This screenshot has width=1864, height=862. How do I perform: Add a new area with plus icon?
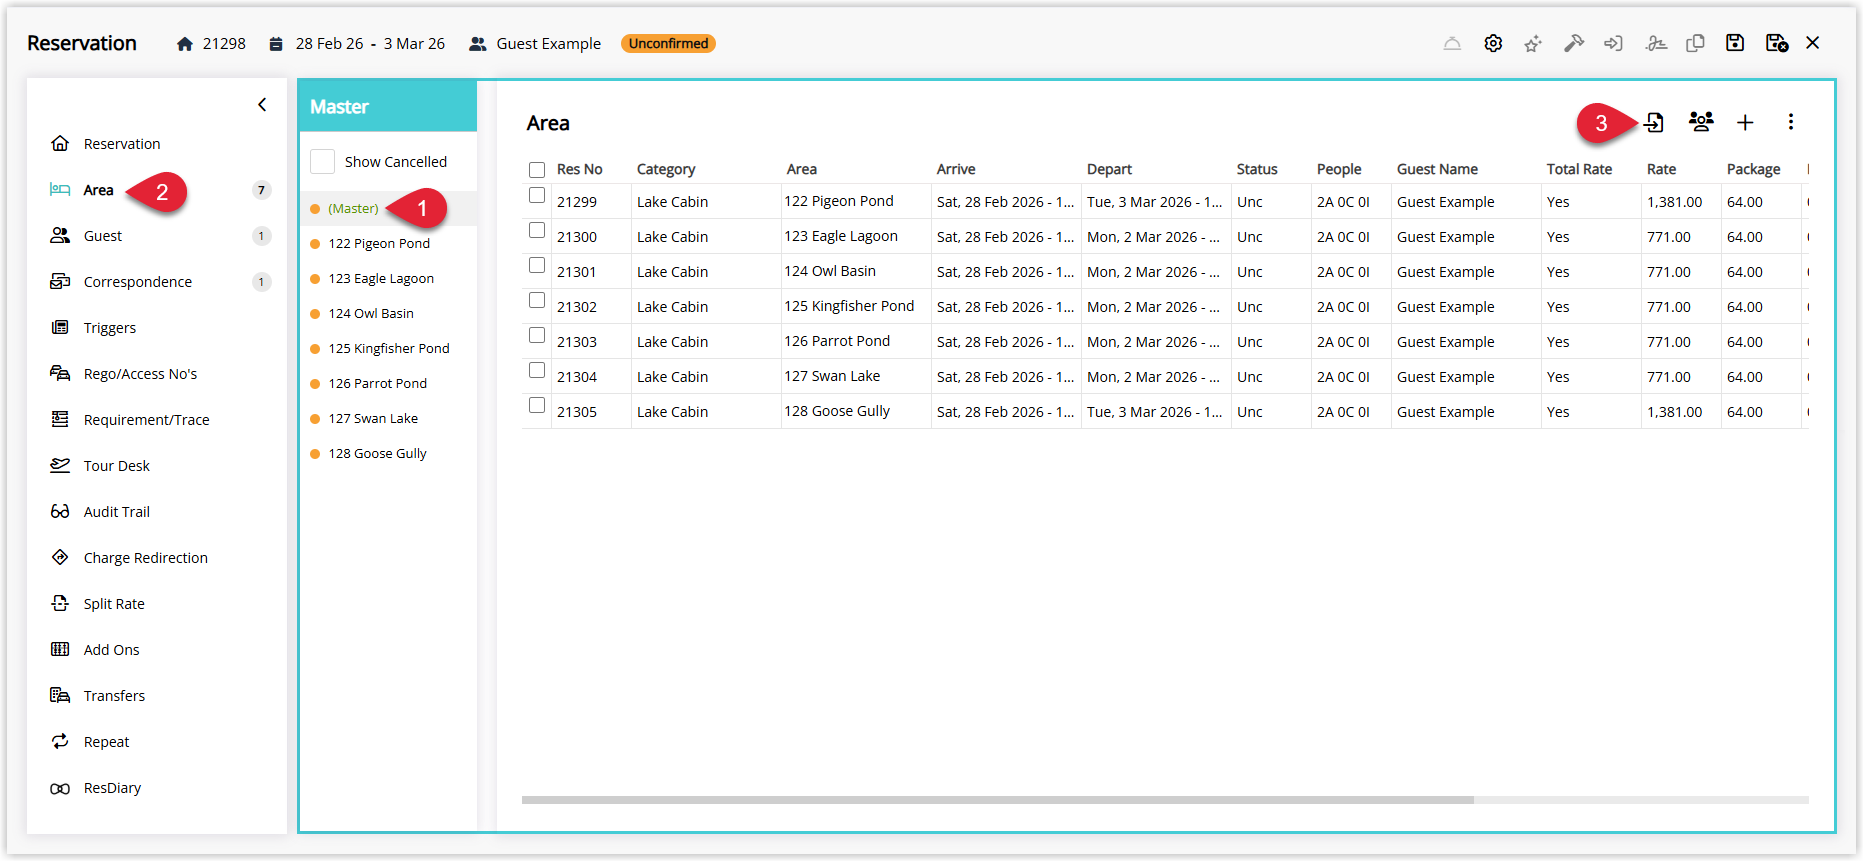click(1745, 122)
